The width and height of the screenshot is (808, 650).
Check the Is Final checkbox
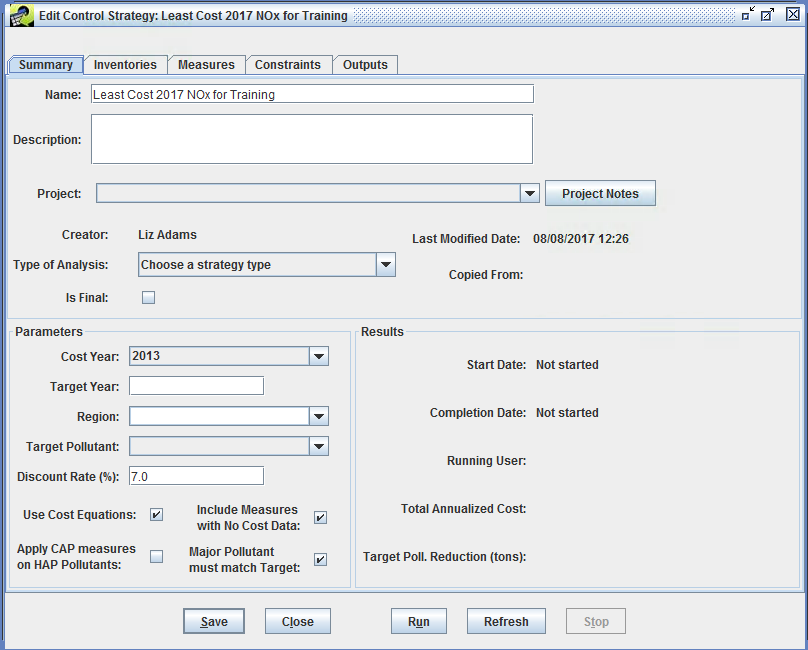coord(148,297)
